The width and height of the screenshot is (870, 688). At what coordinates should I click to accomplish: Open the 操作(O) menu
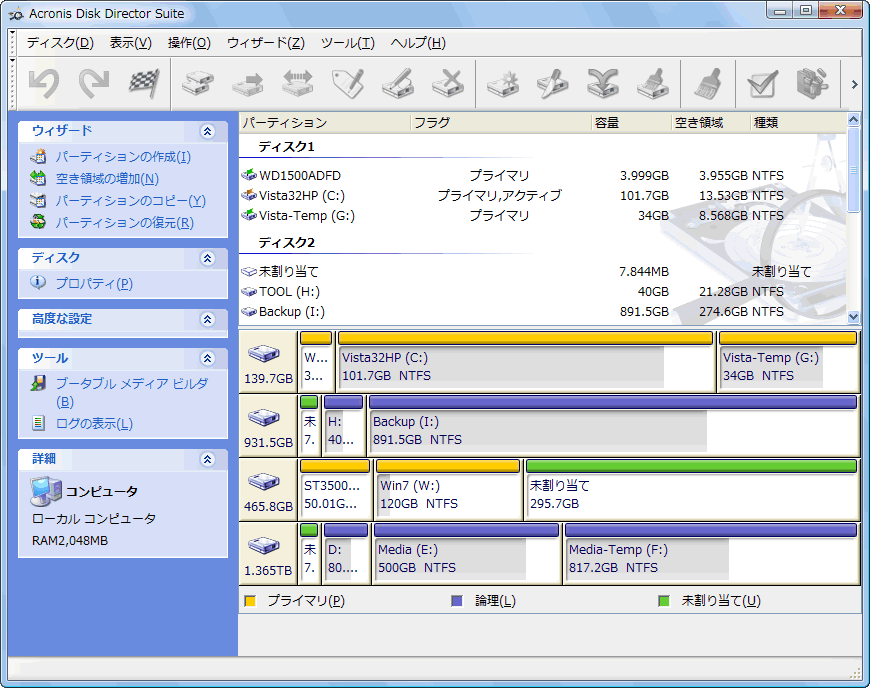coord(189,43)
